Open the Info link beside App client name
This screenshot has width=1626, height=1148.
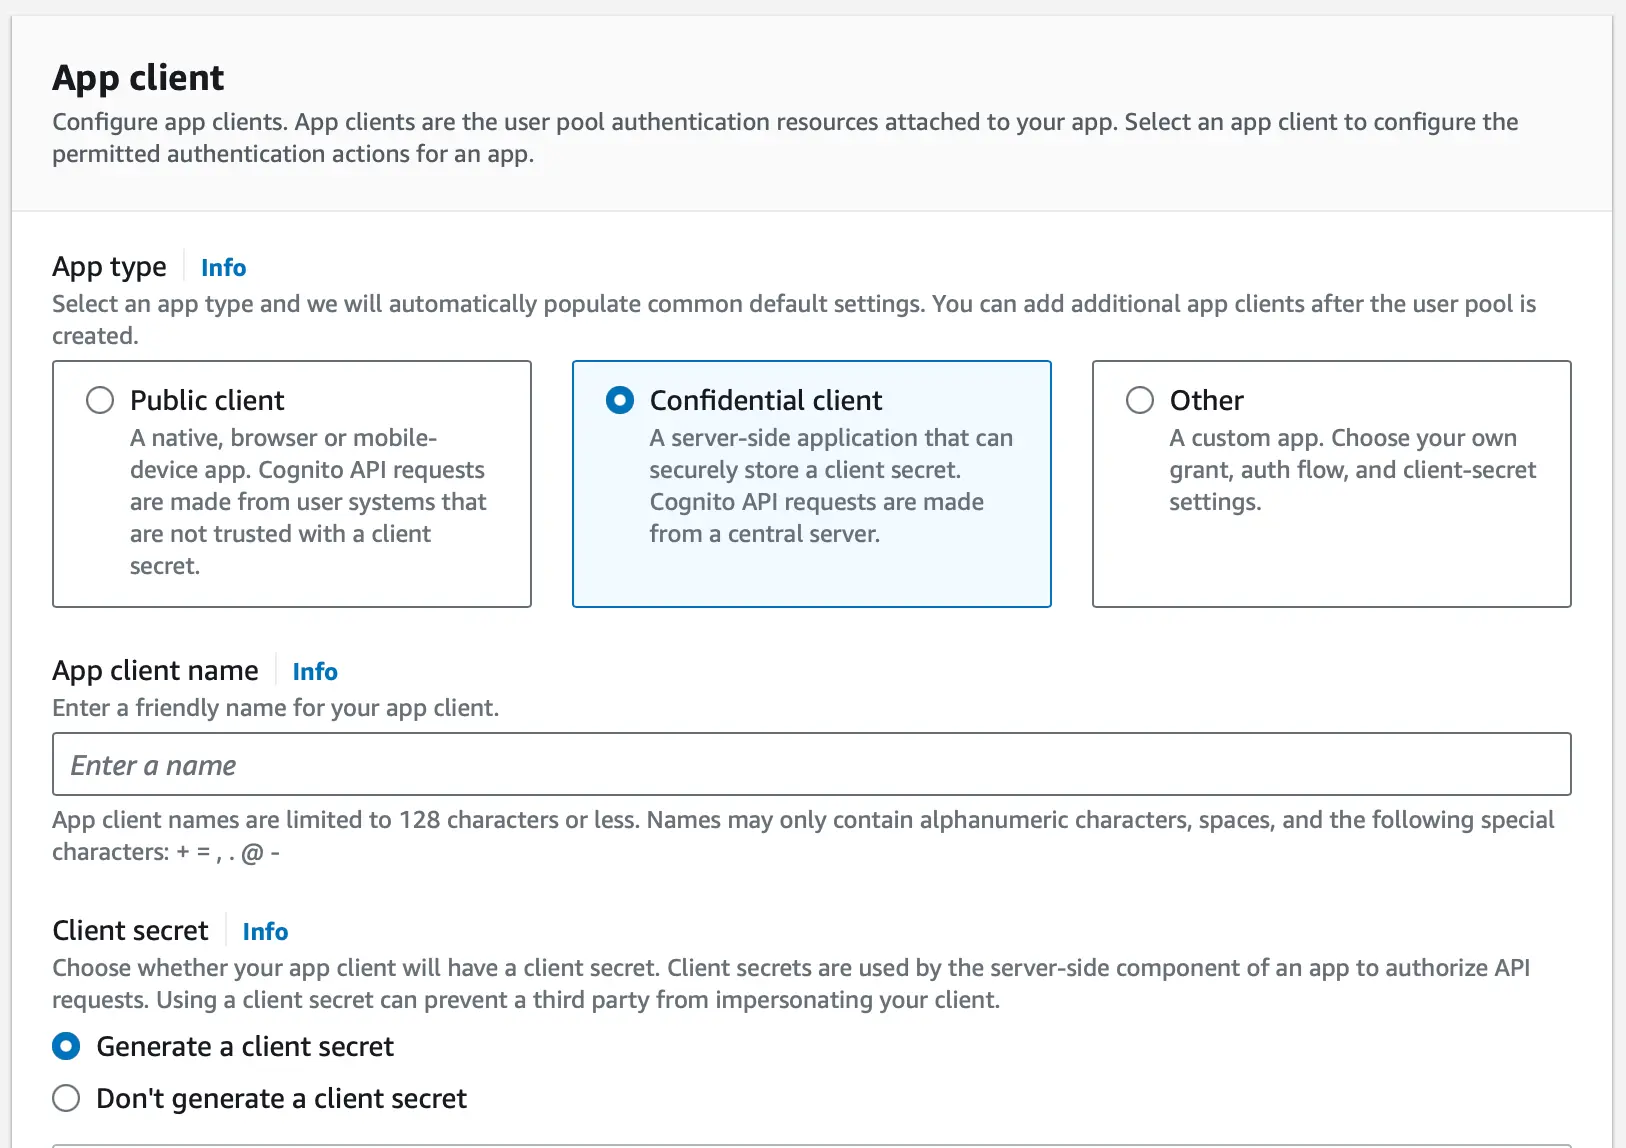point(314,671)
